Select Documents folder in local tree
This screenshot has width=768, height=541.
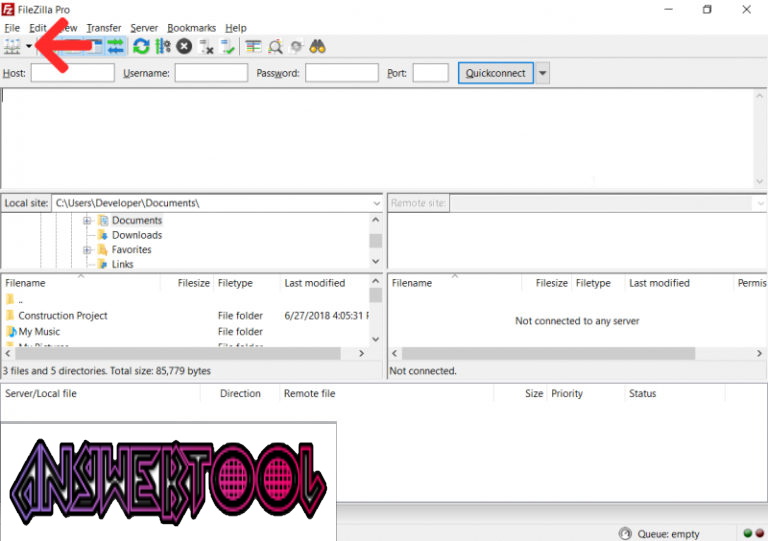click(137, 220)
